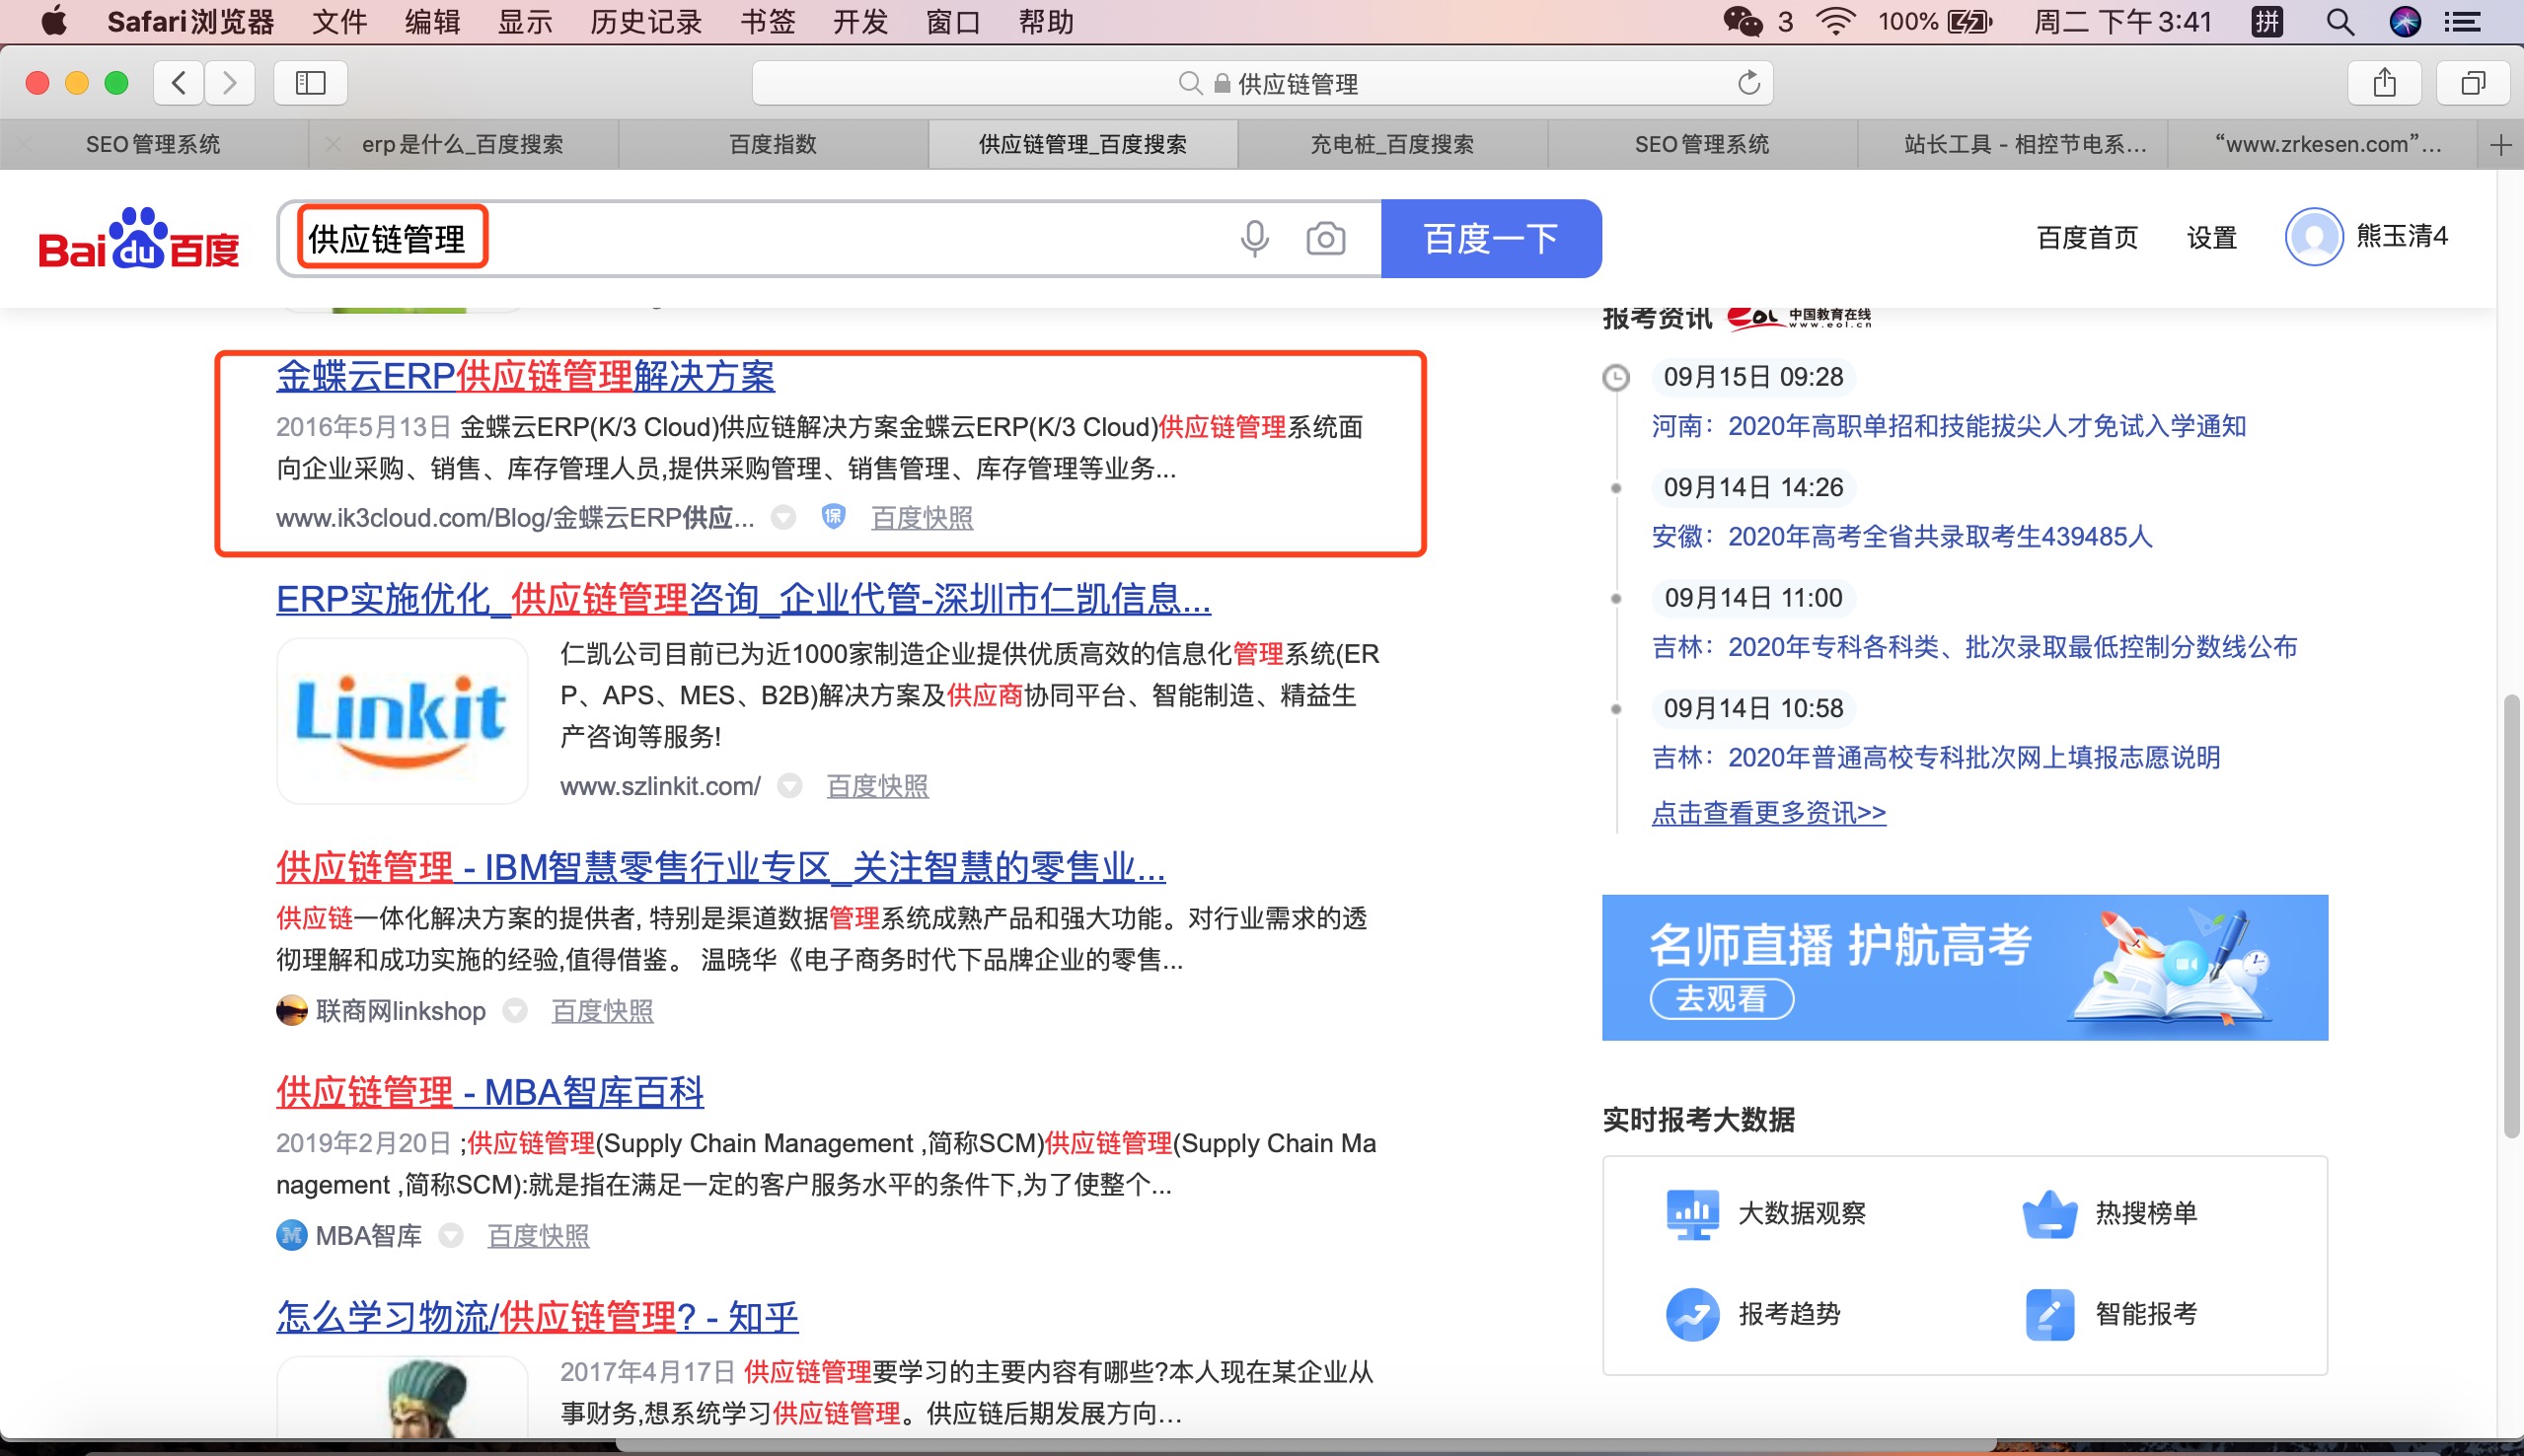Viewport: 2524px width, 1456px height.
Task: Open image search camera icon
Action: [x=1325, y=239]
